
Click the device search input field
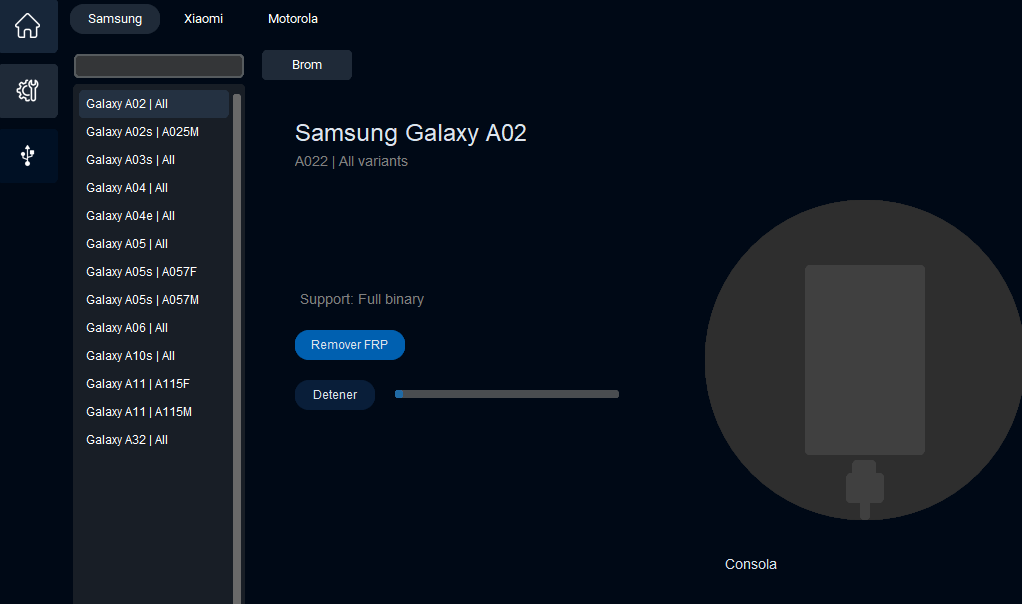159,66
